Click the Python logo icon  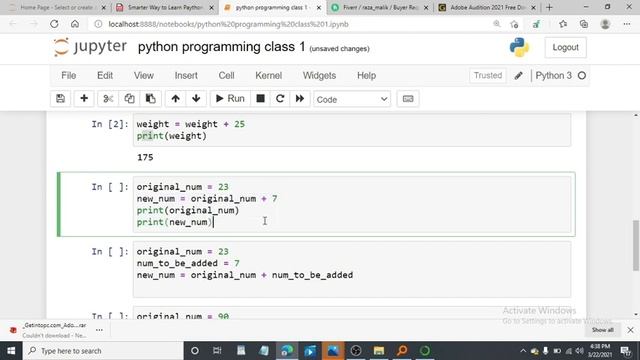pyautogui.click(x=519, y=47)
